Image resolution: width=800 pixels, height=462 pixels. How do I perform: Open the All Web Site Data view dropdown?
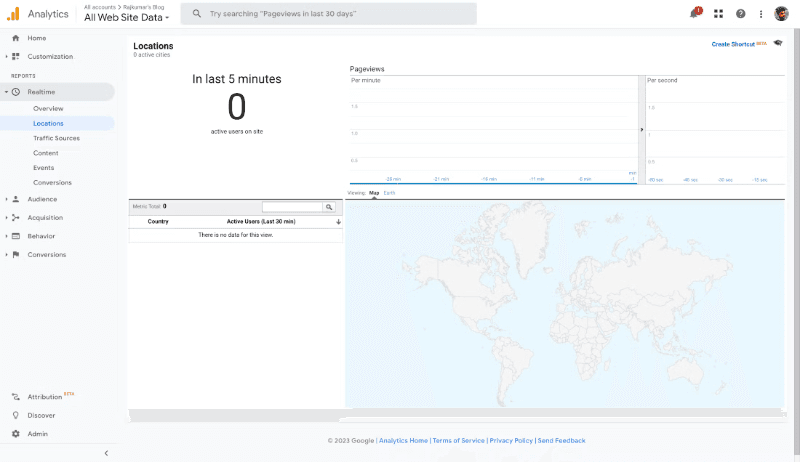click(x=127, y=17)
